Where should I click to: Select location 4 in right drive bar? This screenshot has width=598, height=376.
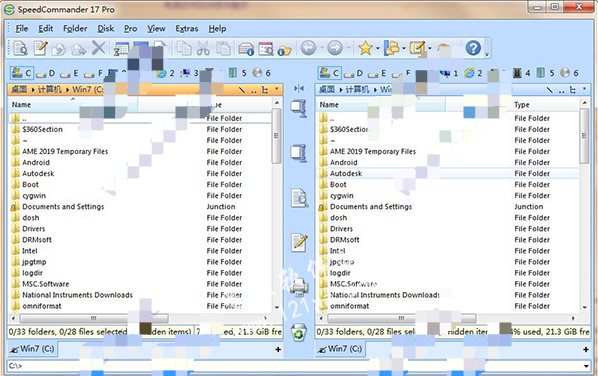[x=521, y=73]
